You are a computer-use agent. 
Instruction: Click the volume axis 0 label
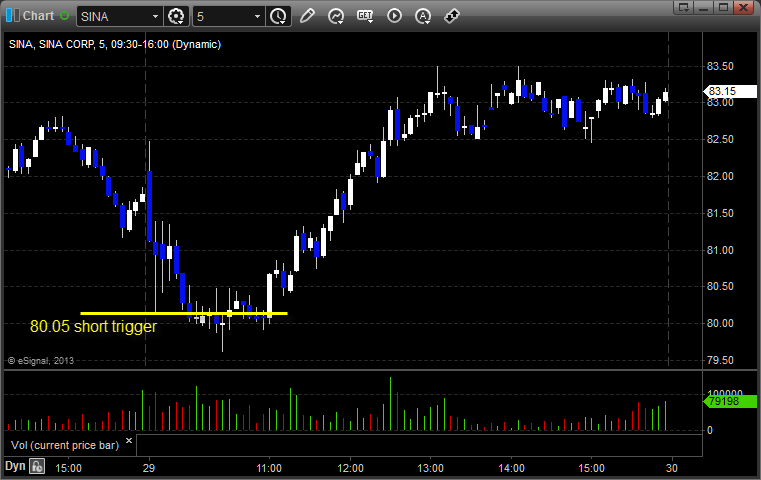[710, 430]
